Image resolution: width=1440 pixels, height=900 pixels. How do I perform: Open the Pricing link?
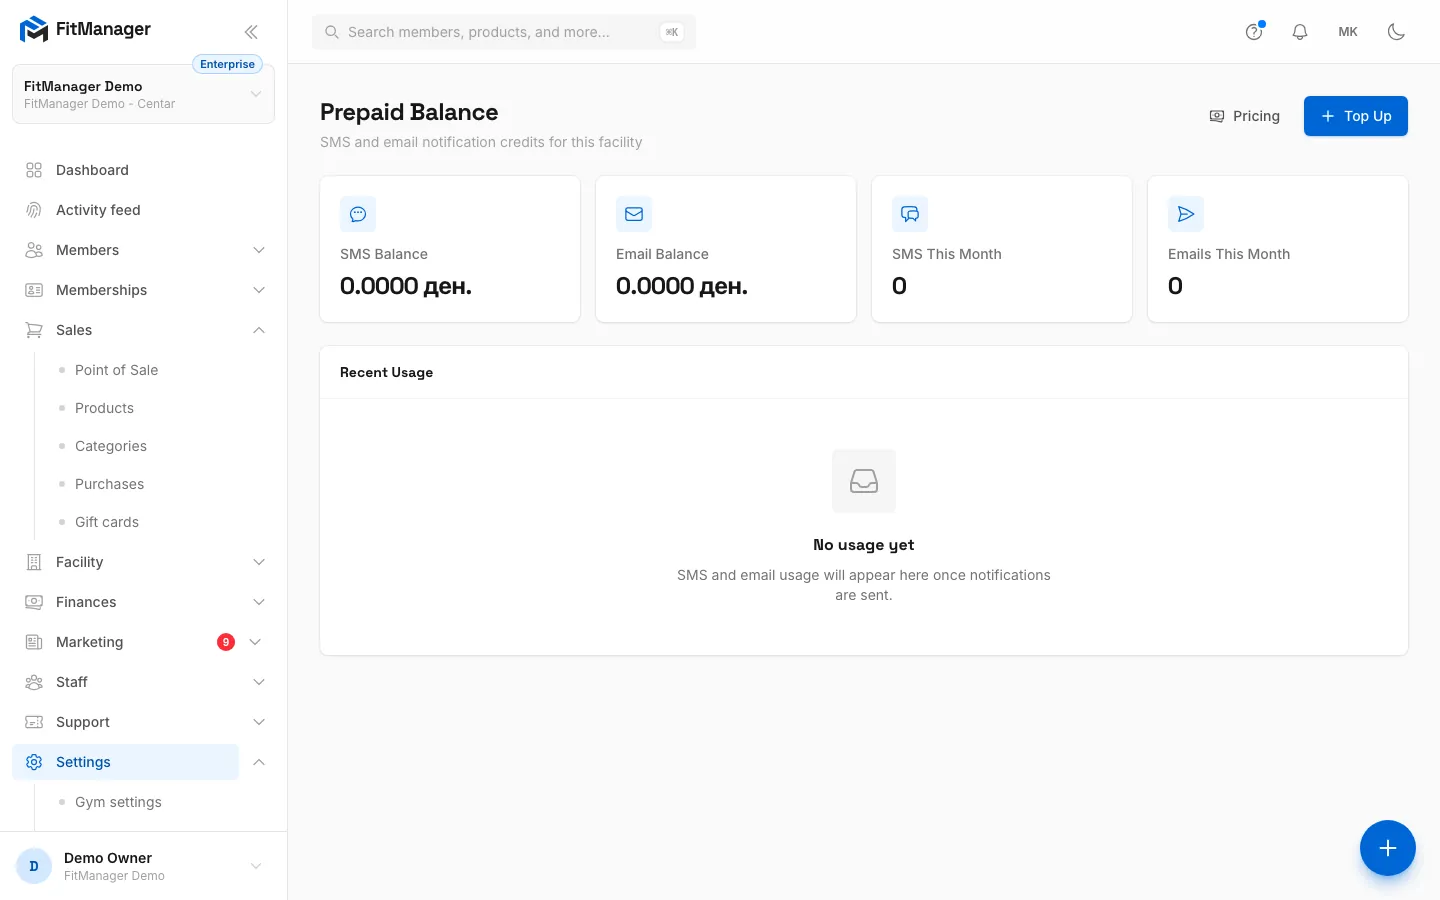point(1244,116)
